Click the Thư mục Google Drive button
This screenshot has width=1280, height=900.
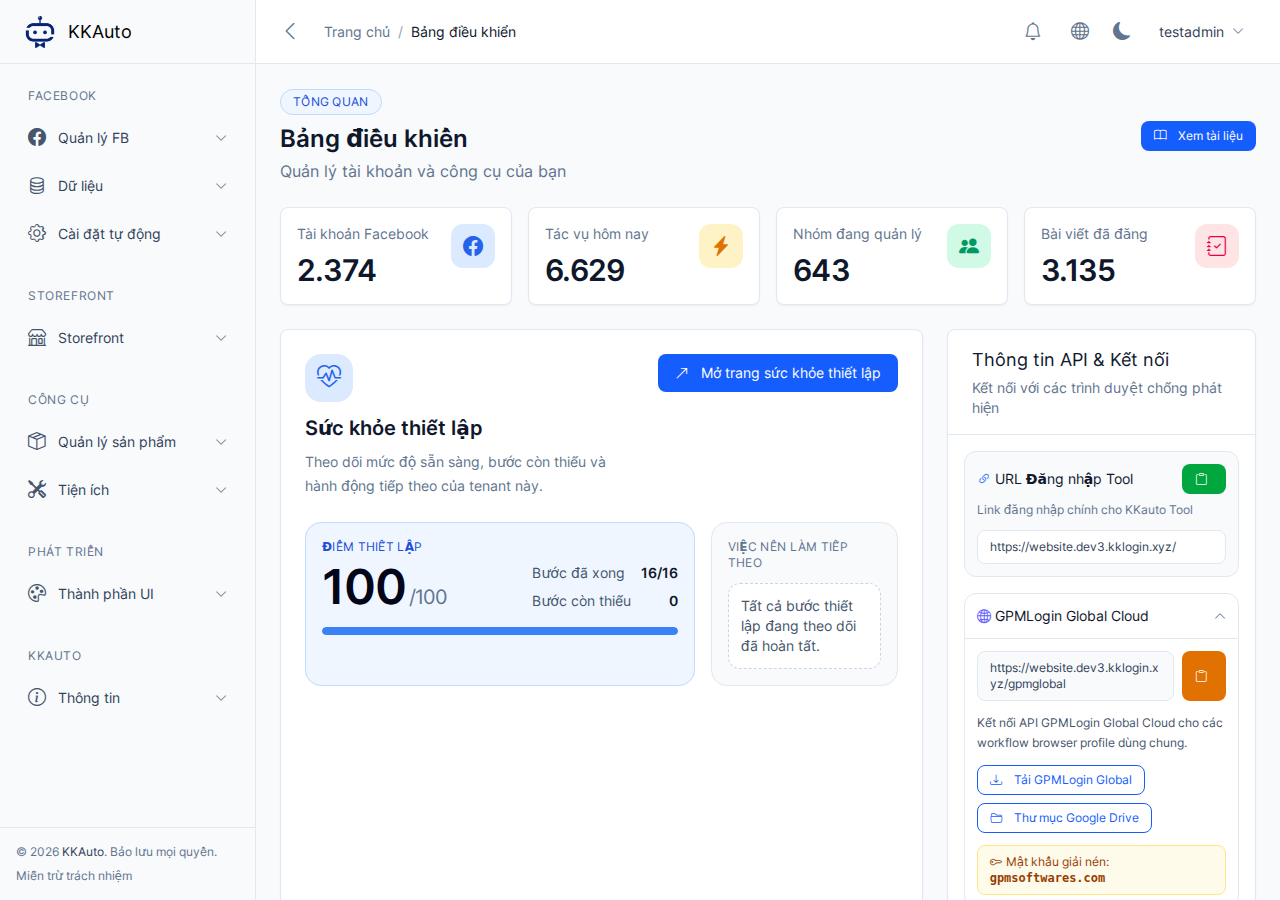tap(1065, 818)
